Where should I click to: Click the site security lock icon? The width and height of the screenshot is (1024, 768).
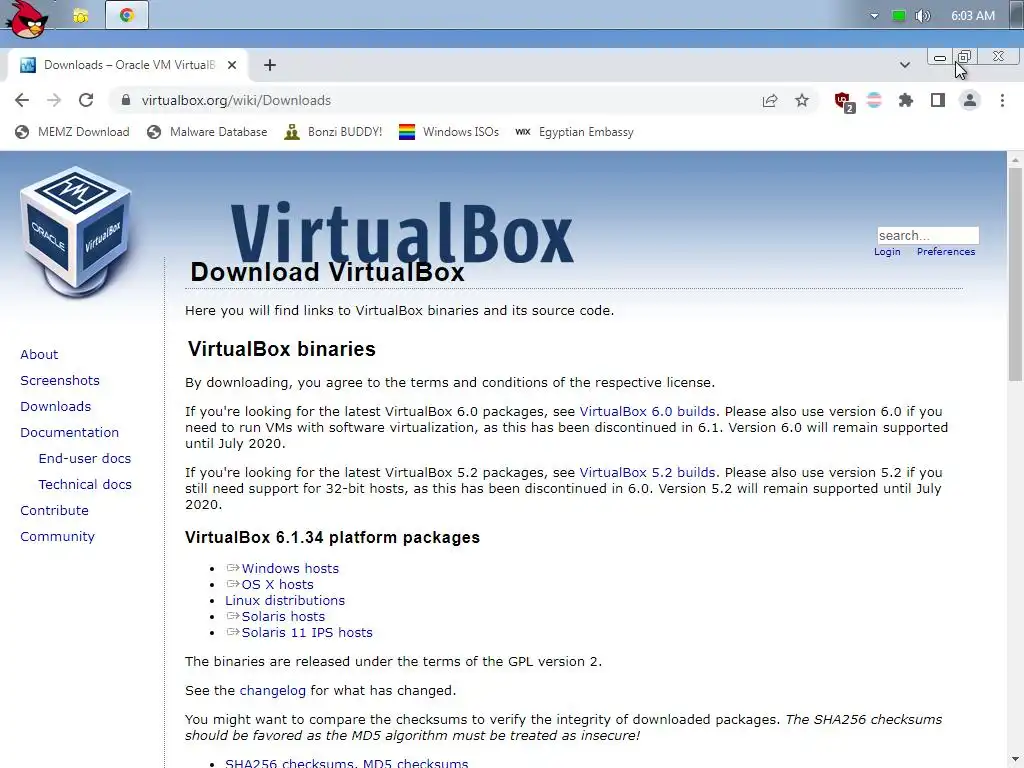[126, 100]
